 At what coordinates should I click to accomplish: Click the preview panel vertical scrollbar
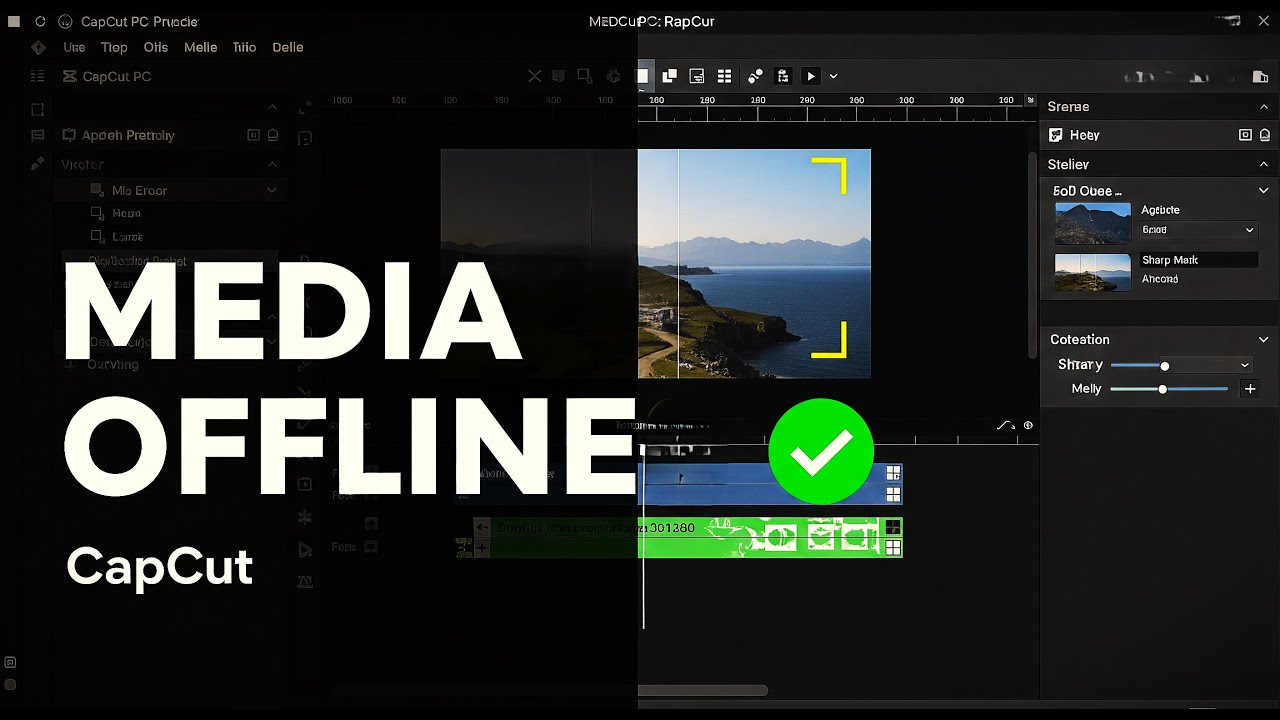[1032, 255]
